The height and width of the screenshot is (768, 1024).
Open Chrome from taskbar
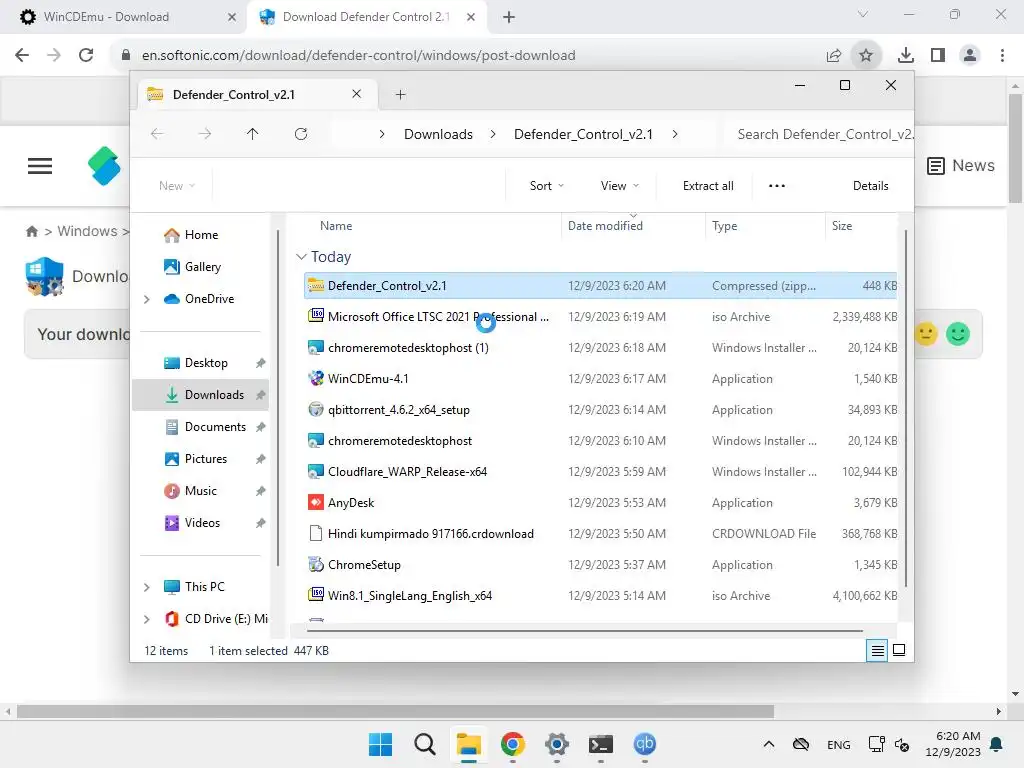[513, 744]
